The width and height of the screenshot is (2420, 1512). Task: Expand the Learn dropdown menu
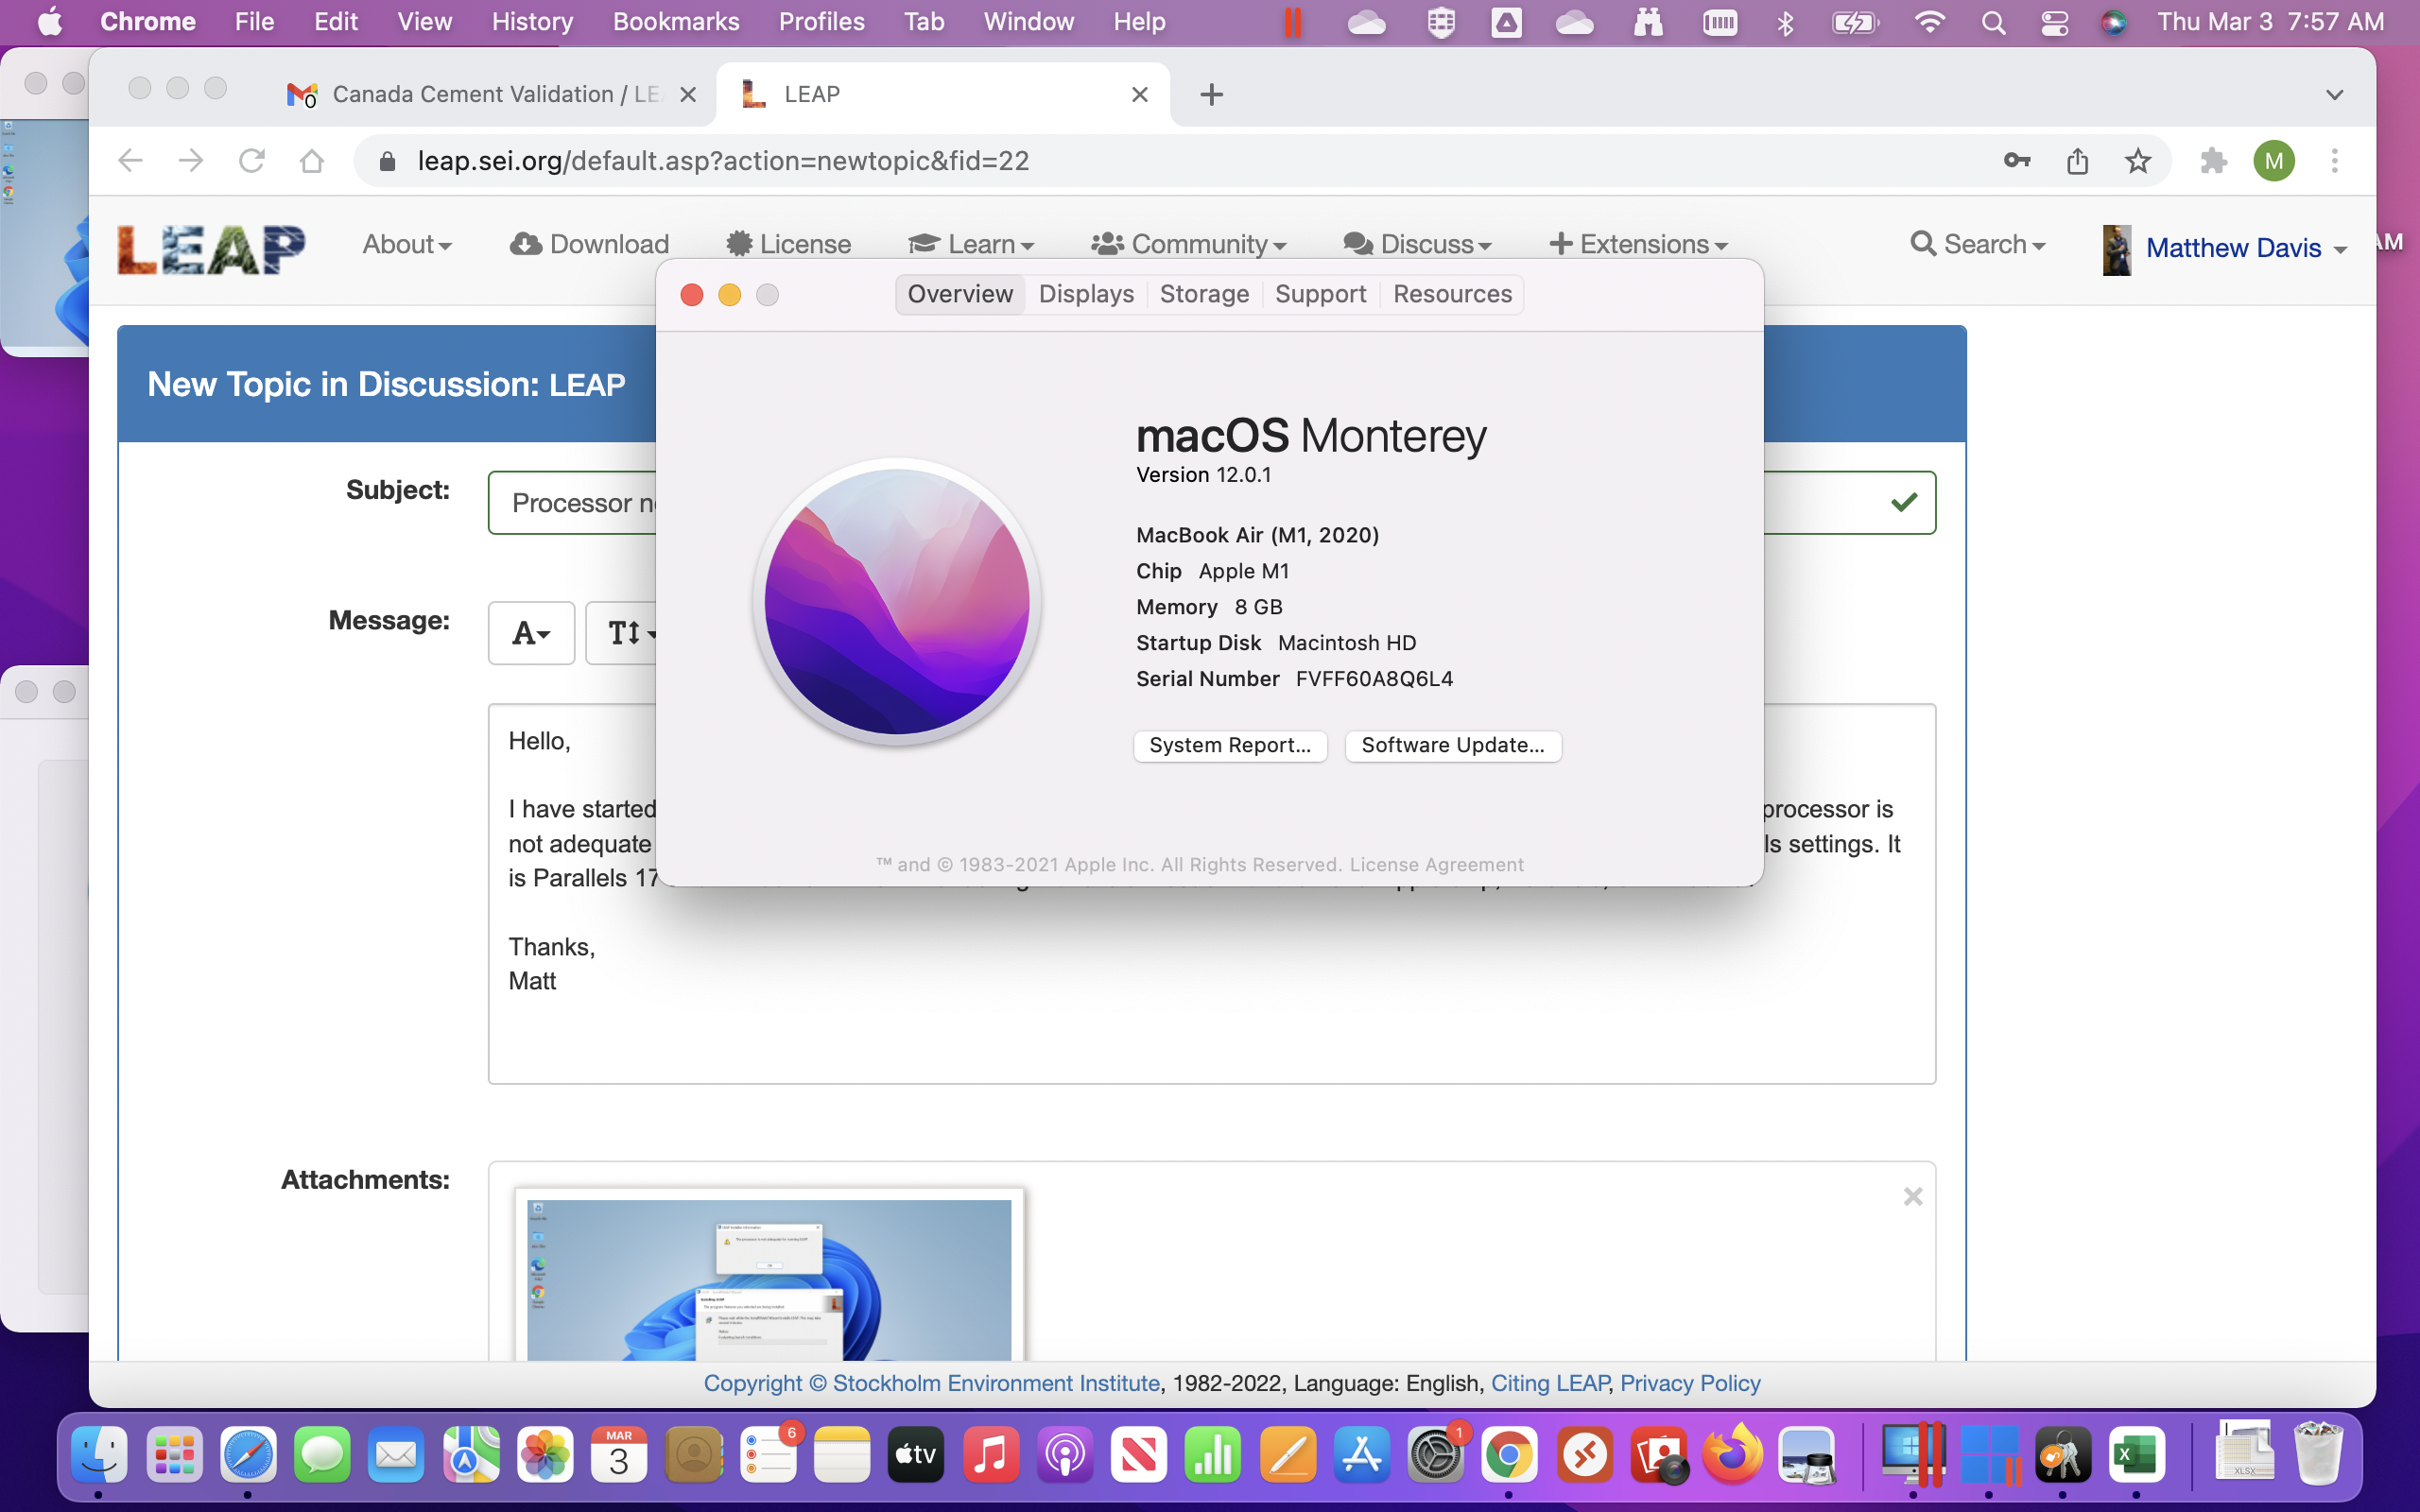pos(971,244)
